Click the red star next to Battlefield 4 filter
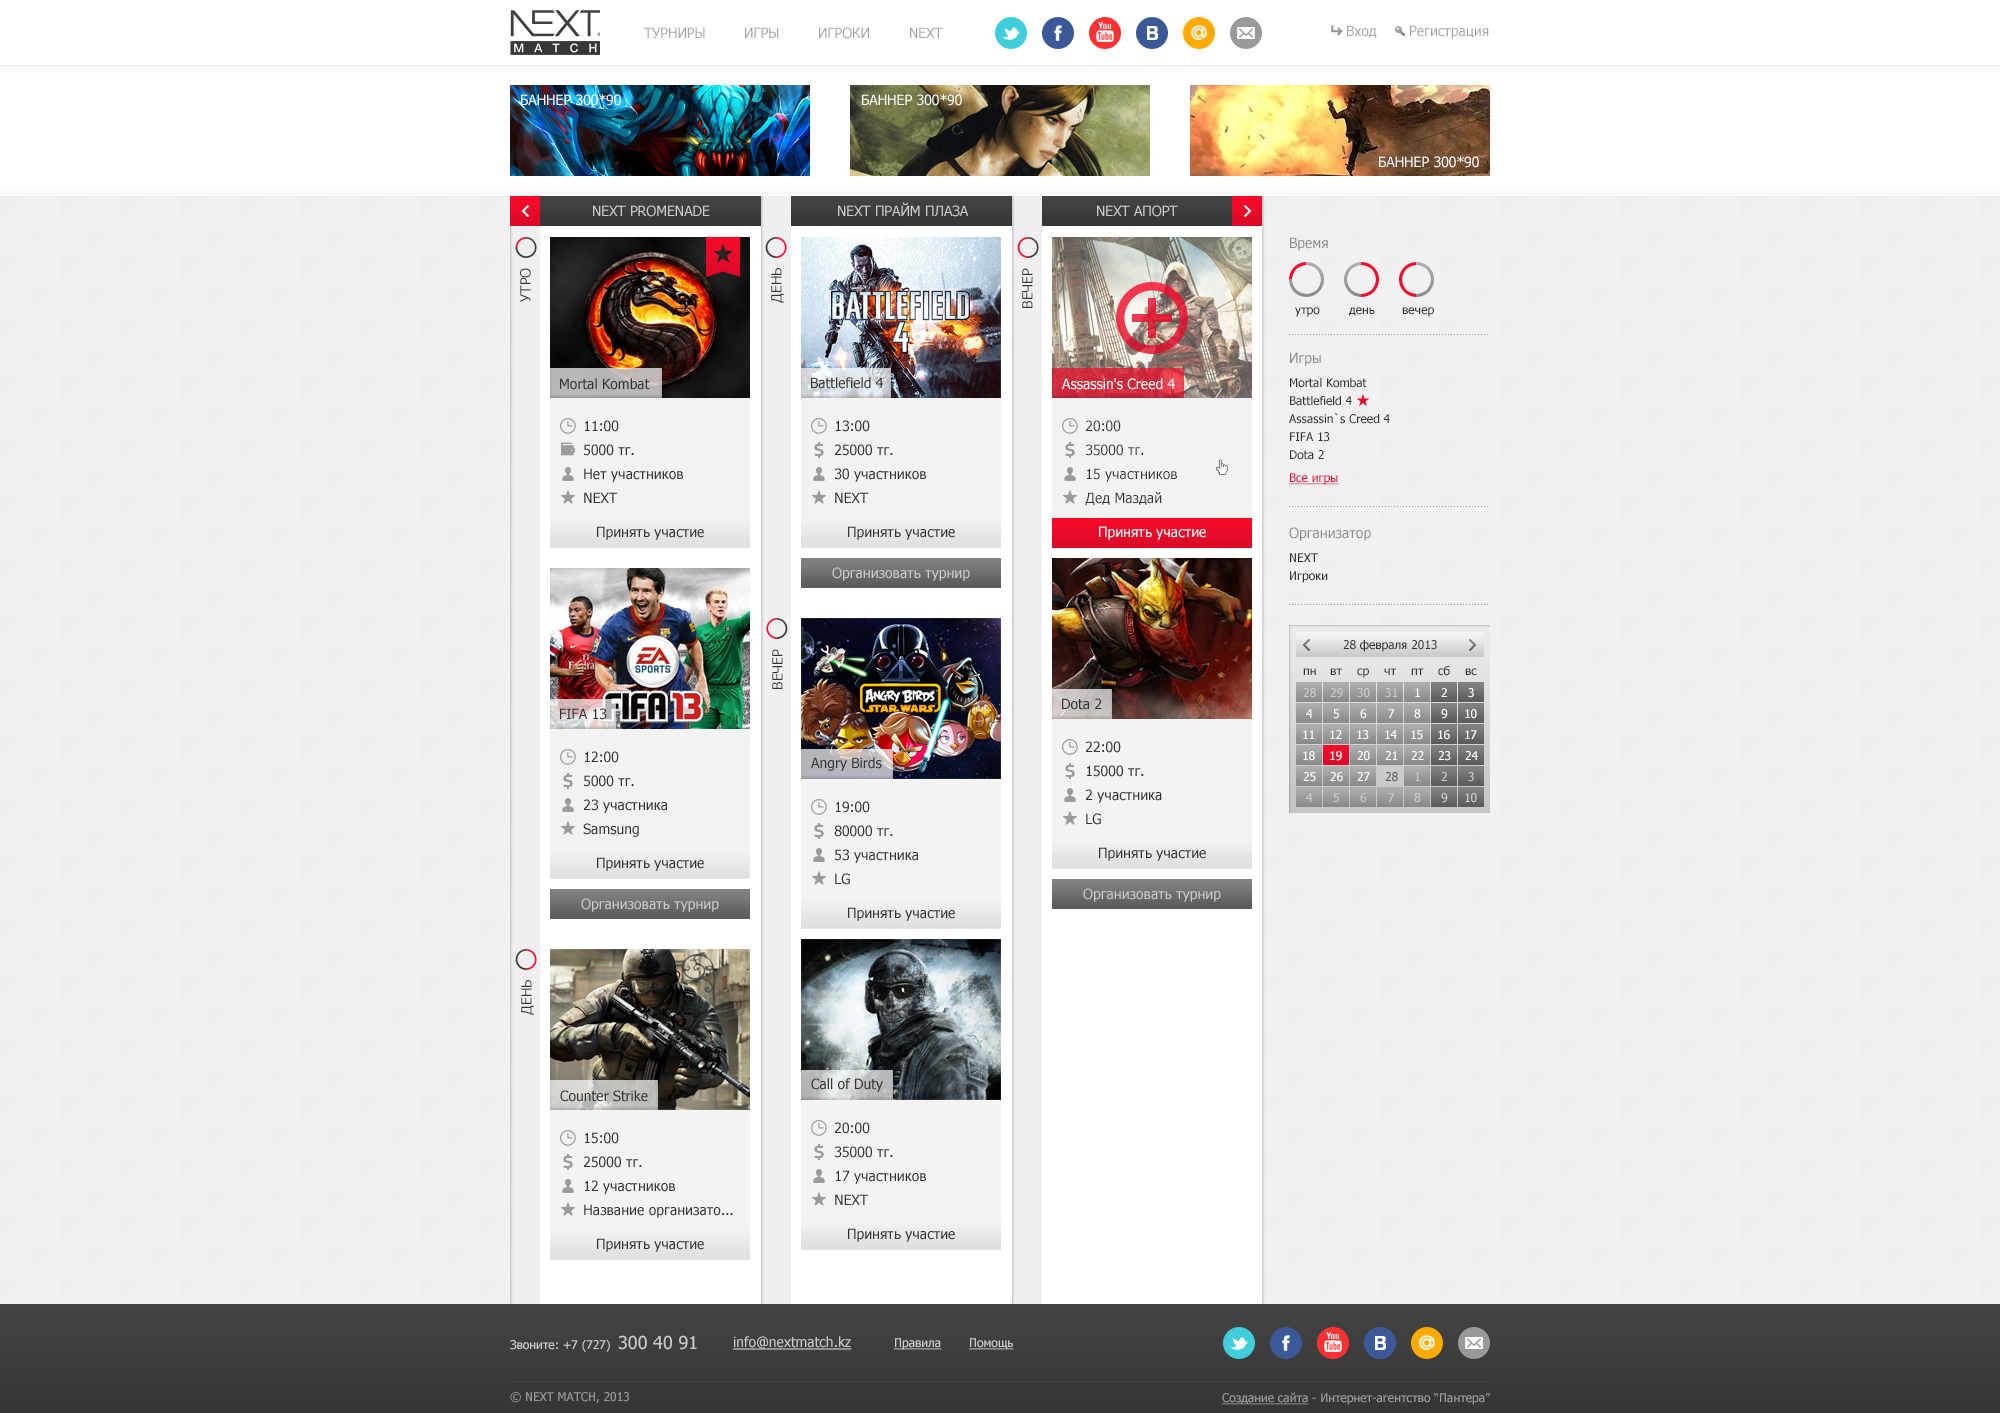The height and width of the screenshot is (1413, 2000). (1363, 400)
